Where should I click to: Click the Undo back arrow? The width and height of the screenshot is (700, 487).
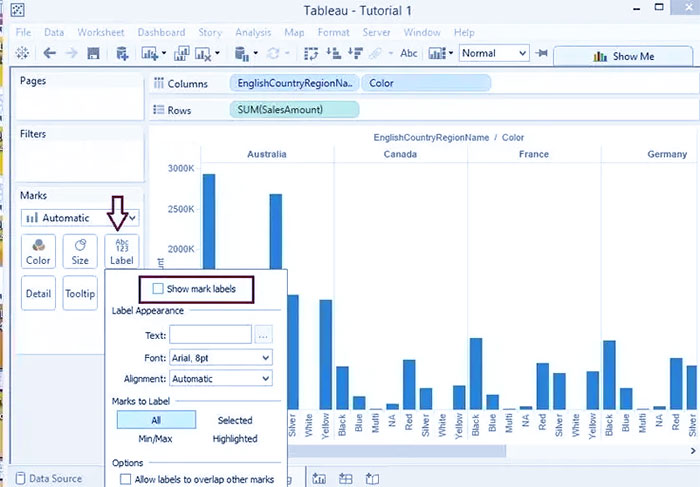pos(49,54)
